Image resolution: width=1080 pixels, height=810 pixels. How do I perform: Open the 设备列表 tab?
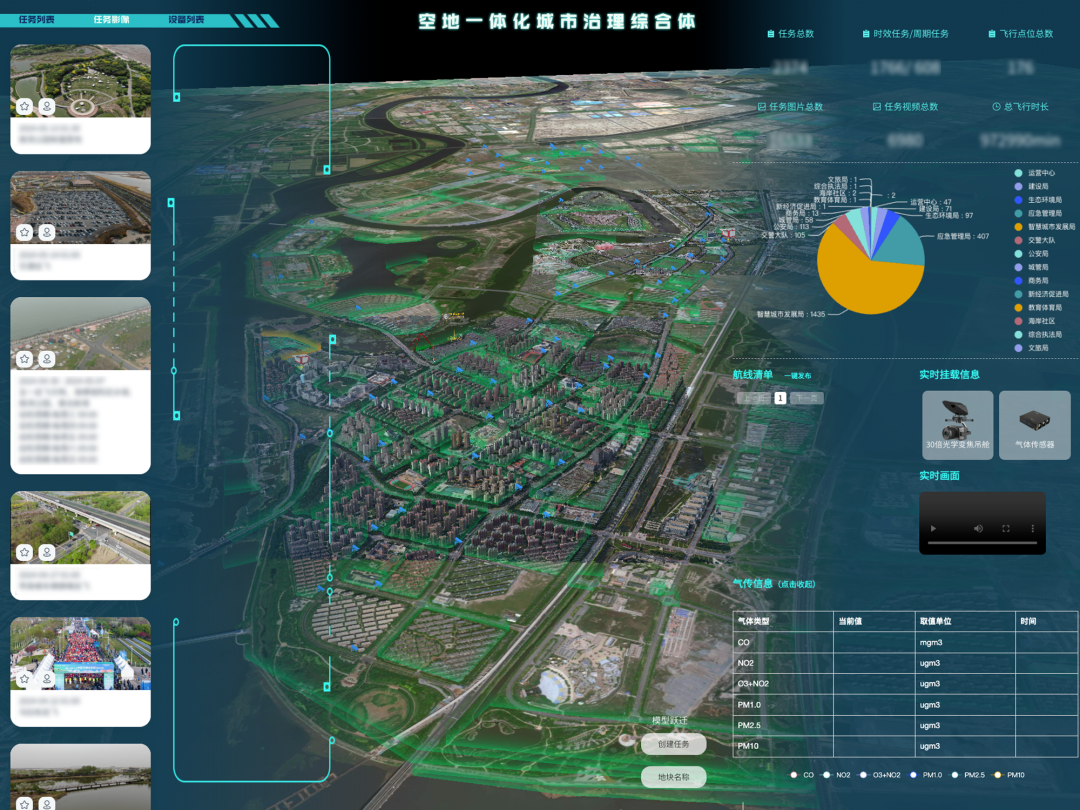[186, 20]
